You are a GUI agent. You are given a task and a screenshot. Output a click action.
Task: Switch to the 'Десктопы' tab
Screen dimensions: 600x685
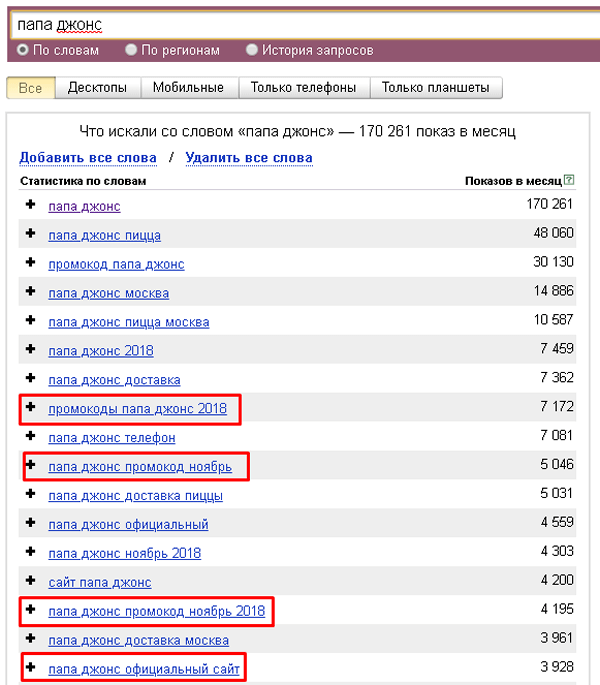coord(97,88)
